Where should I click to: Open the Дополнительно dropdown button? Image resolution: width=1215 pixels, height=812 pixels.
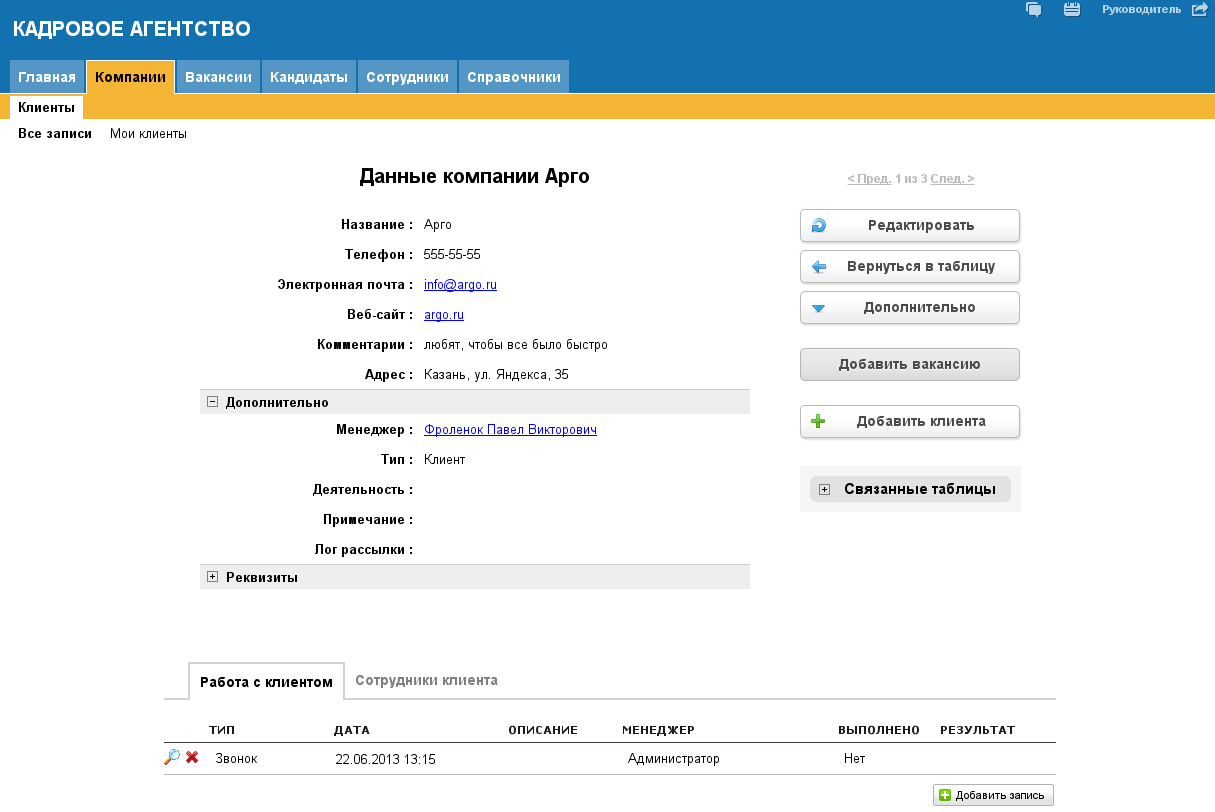[x=909, y=308]
